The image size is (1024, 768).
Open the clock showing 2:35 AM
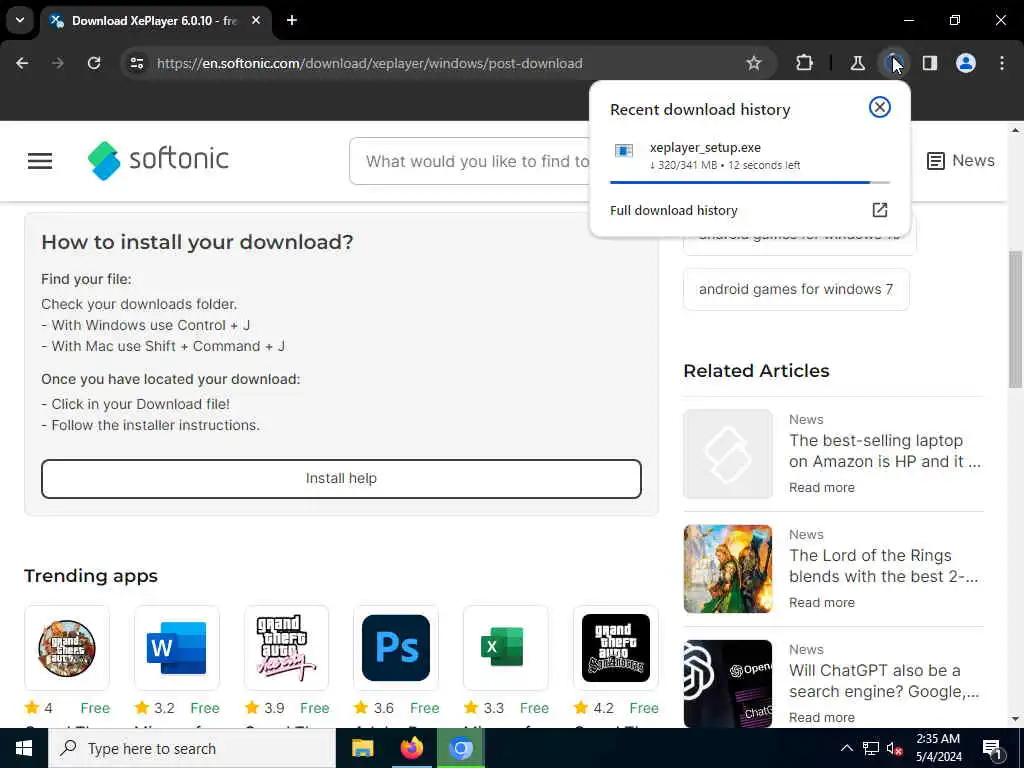coord(938,748)
